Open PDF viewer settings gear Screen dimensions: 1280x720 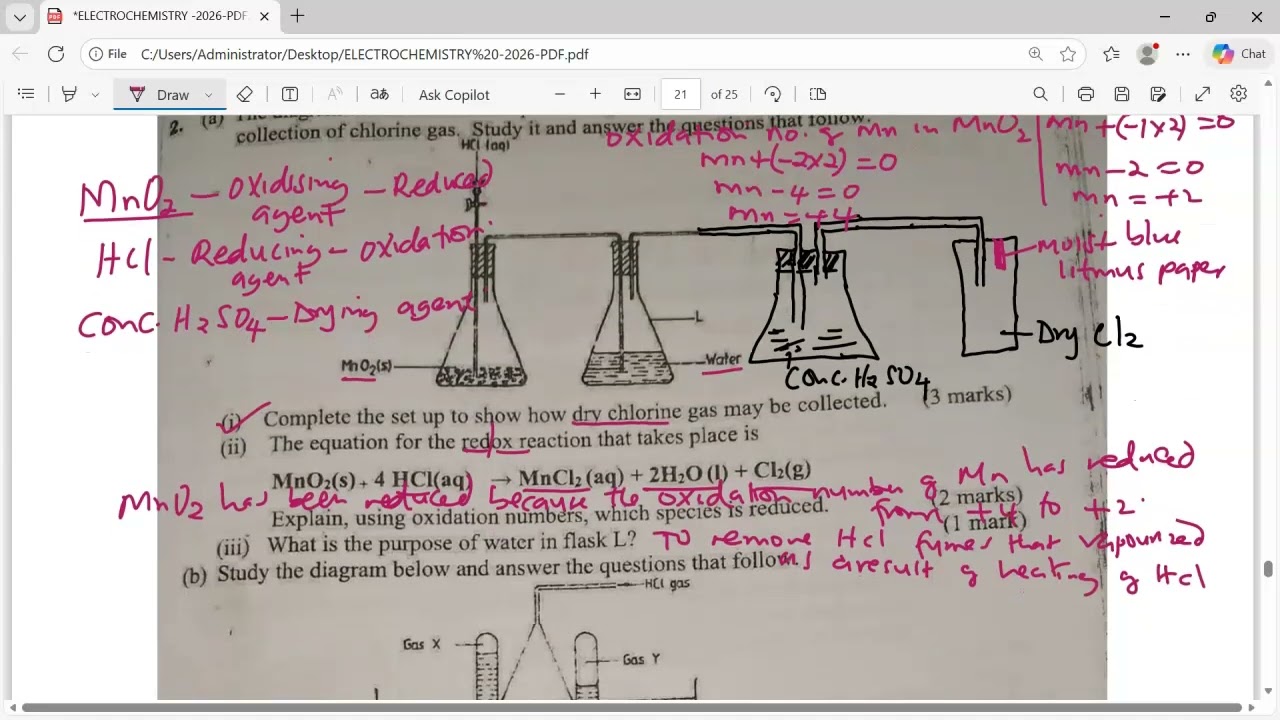point(1239,94)
